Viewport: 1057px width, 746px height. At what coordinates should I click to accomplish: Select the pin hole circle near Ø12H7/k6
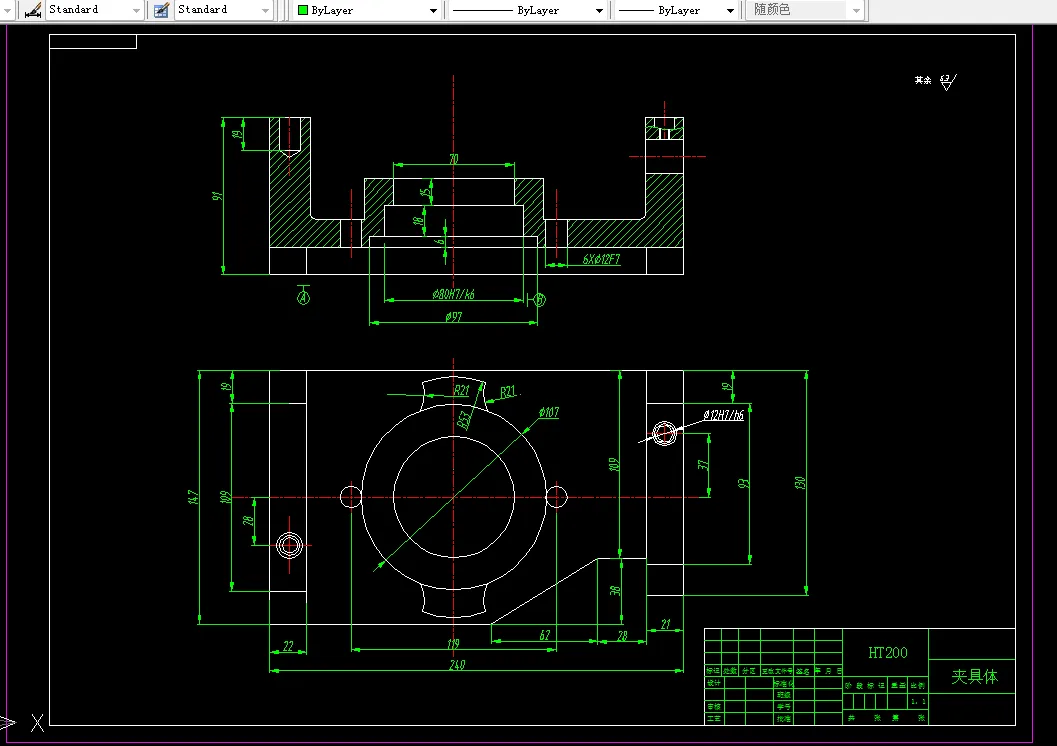(x=665, y=433)
